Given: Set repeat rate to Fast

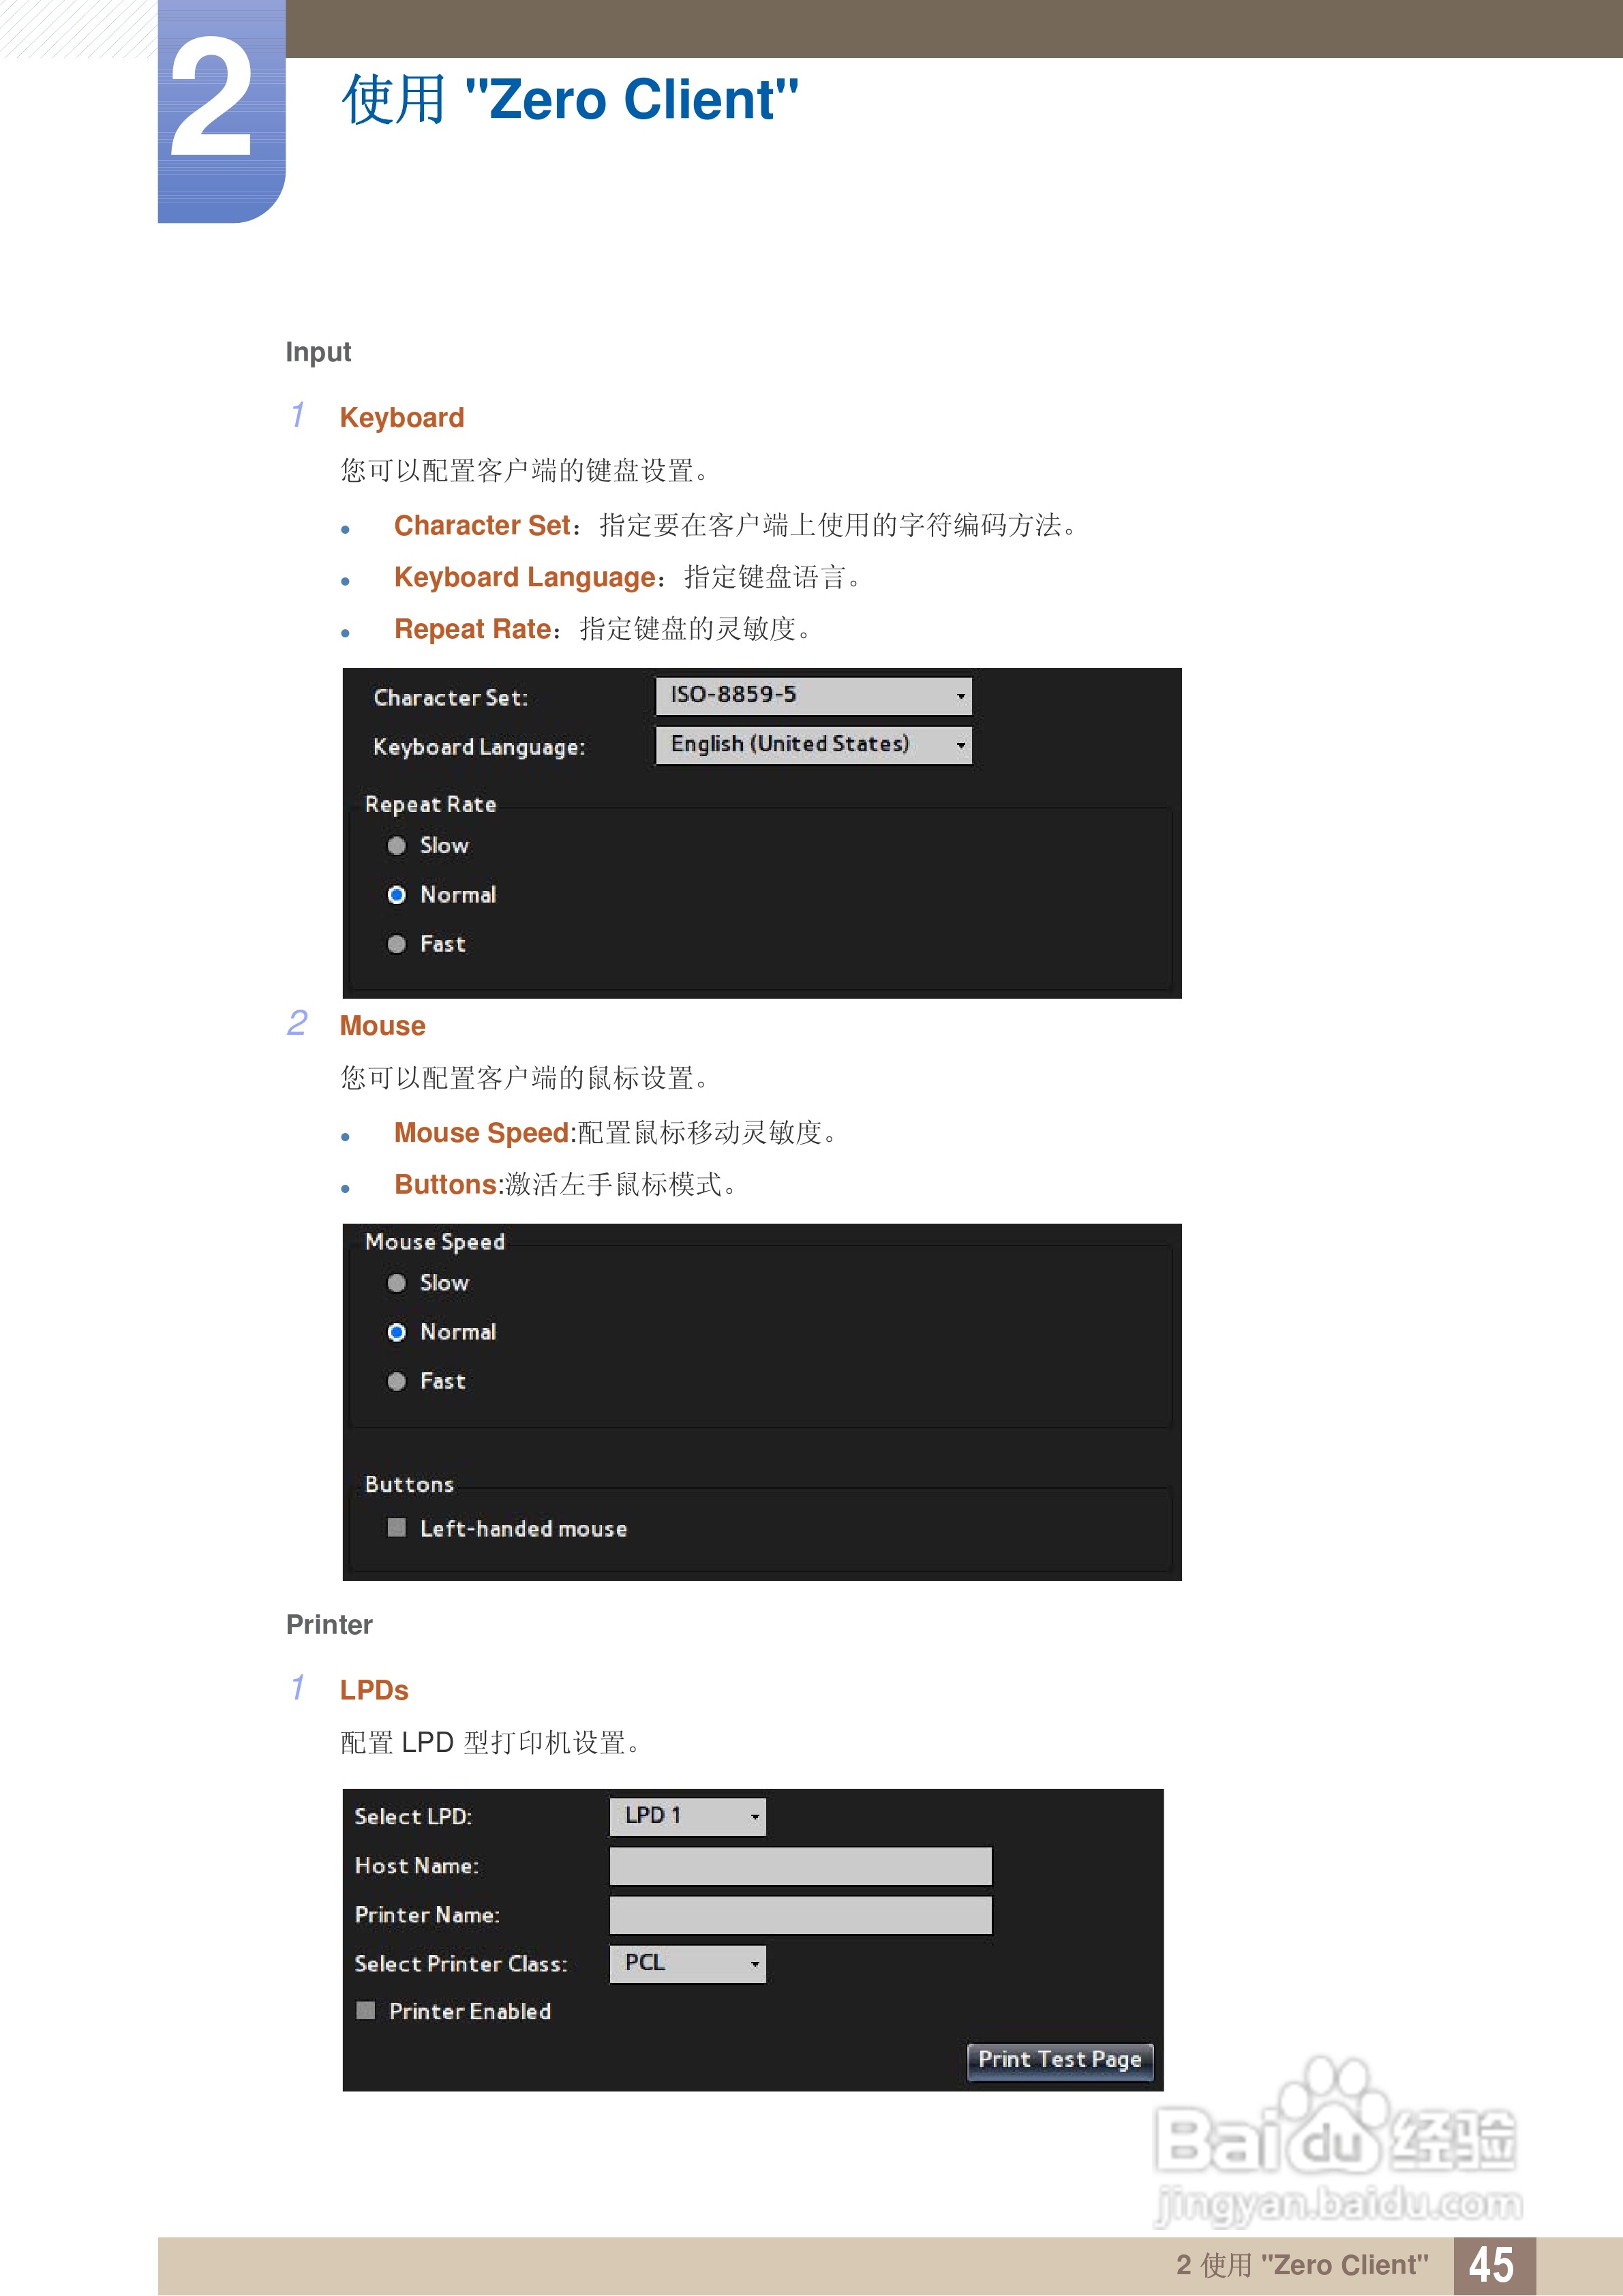Looking at the screenshot, I should point(397,944).
